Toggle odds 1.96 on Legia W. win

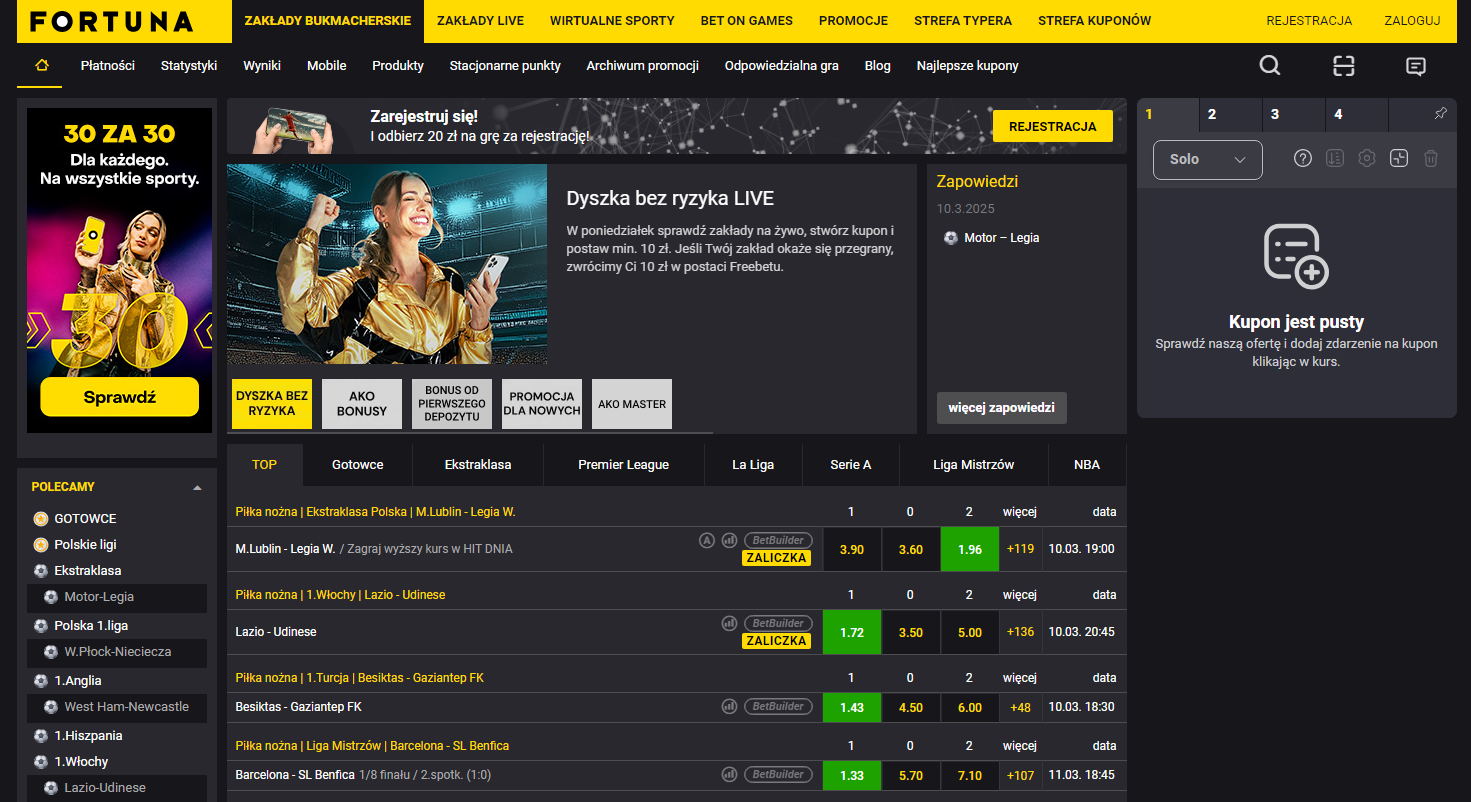point(970,549)
